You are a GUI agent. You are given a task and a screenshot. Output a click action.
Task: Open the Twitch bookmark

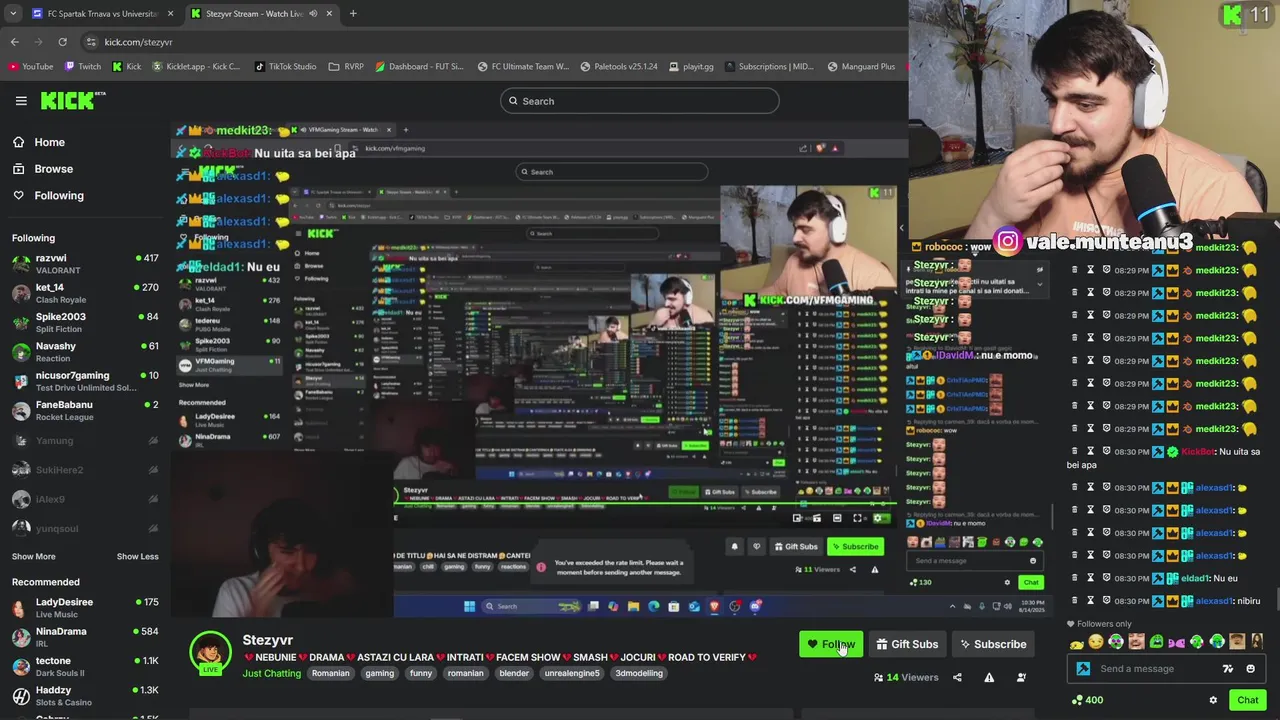83,67
